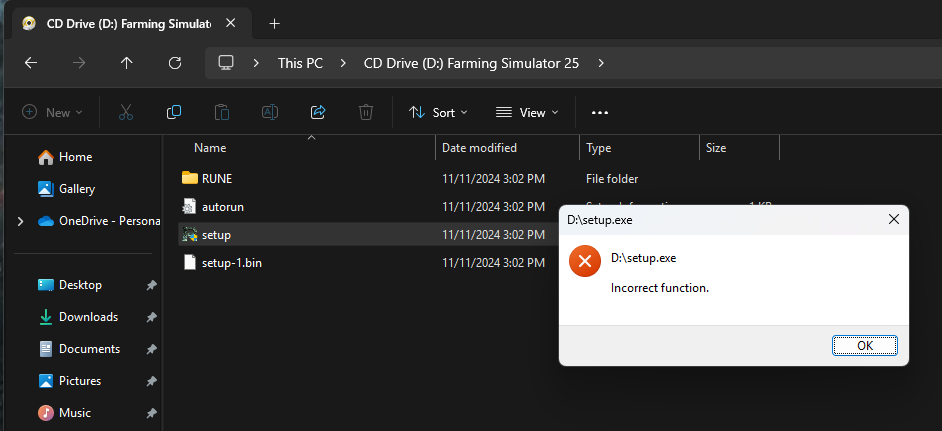Click the Paste clipboard icon
This screenshot has width=942, height=431.
[222, 112]
